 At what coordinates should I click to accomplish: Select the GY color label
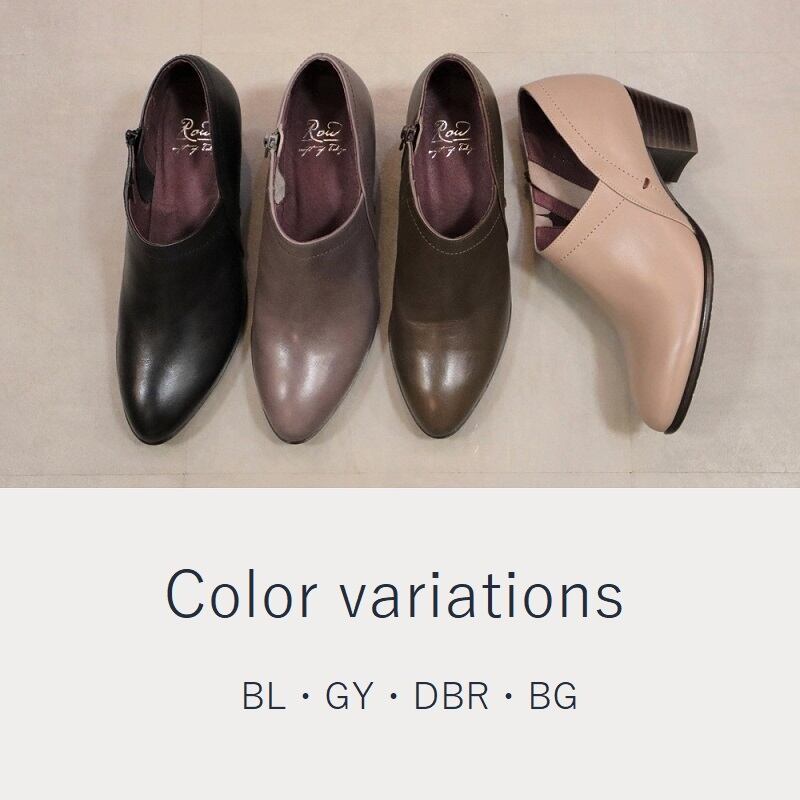[x=349, y=695]
